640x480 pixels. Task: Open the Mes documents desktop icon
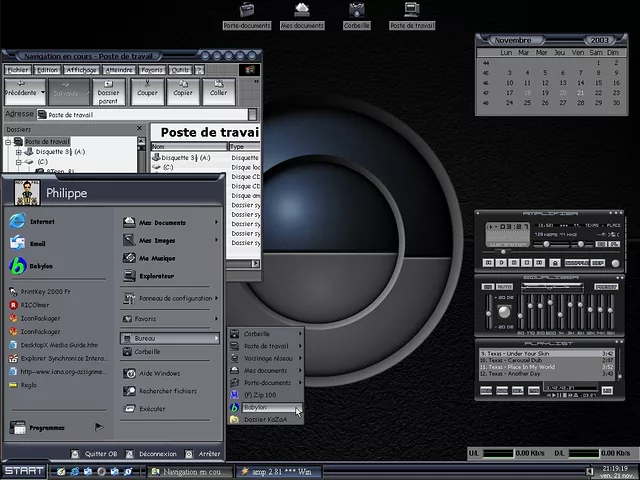(x=301, y=10)
